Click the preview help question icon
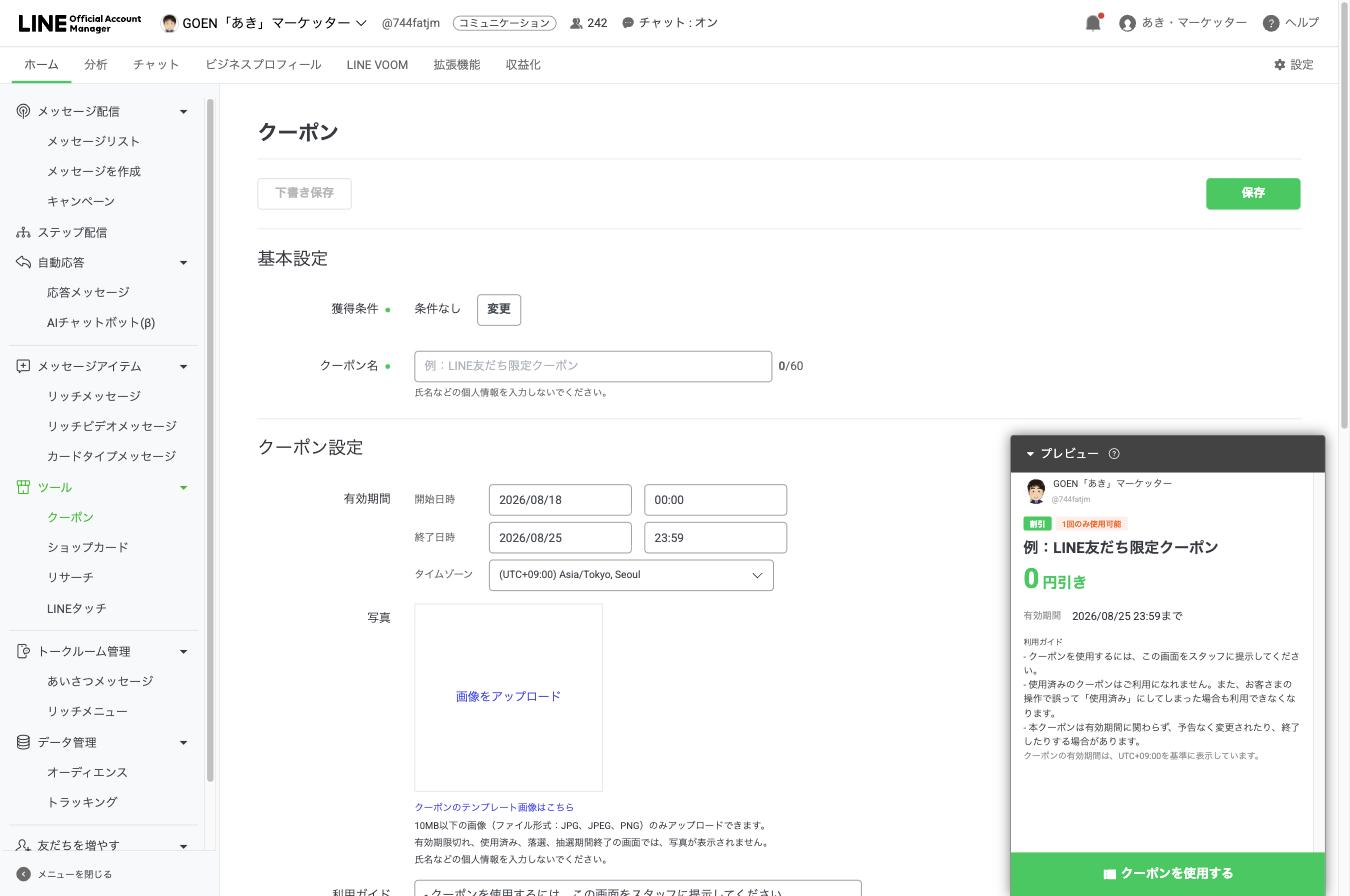The height and width of the screenshot is (896, 1350). 1114,454
